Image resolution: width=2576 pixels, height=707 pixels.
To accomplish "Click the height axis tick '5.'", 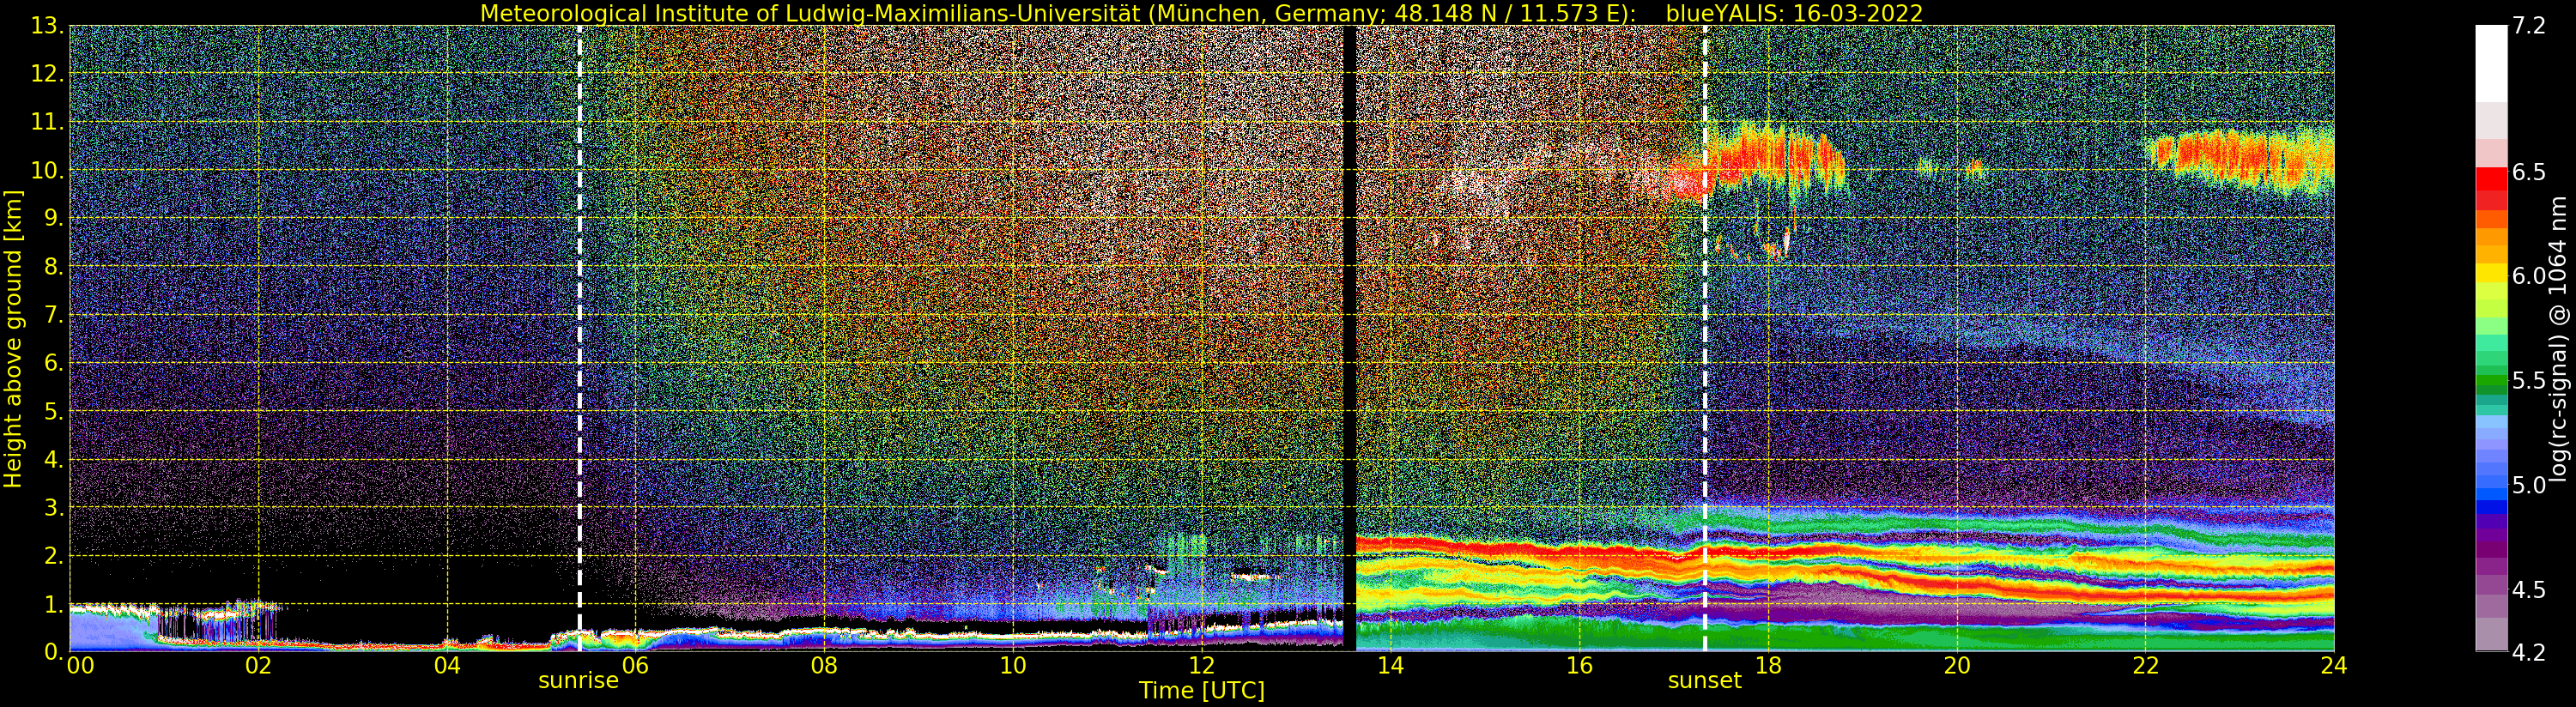I will (54, 411).
